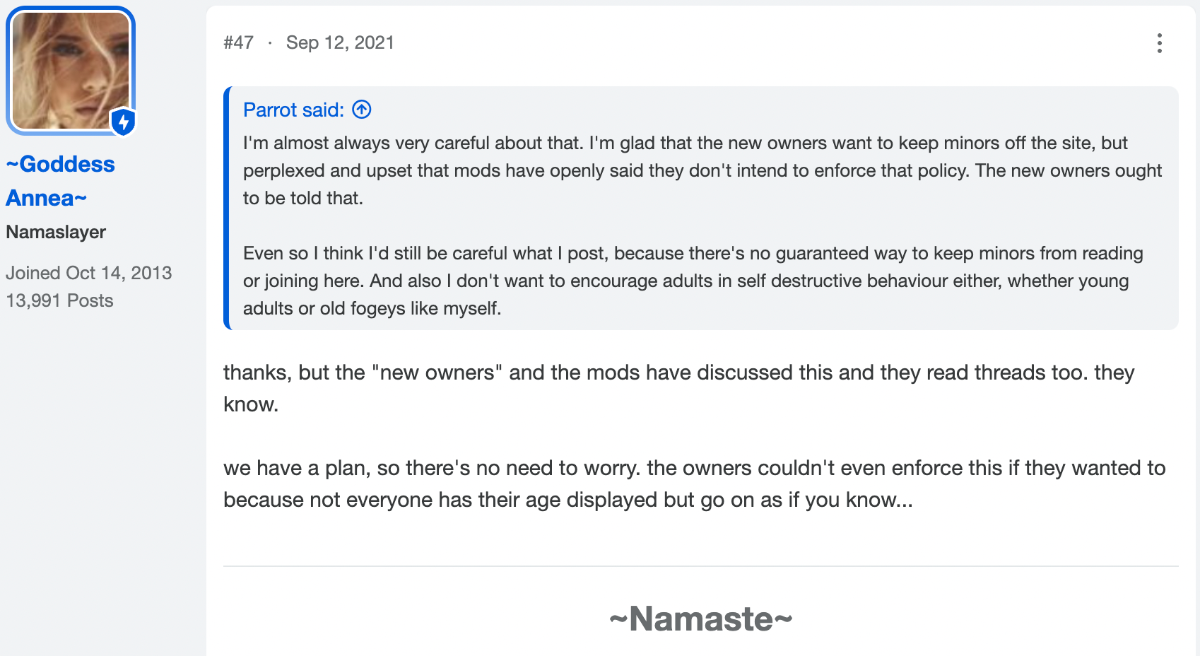Click the blue left border of the quote block
The width and height of the screenshot is (1200, 656).
click(x=227, y=208)
